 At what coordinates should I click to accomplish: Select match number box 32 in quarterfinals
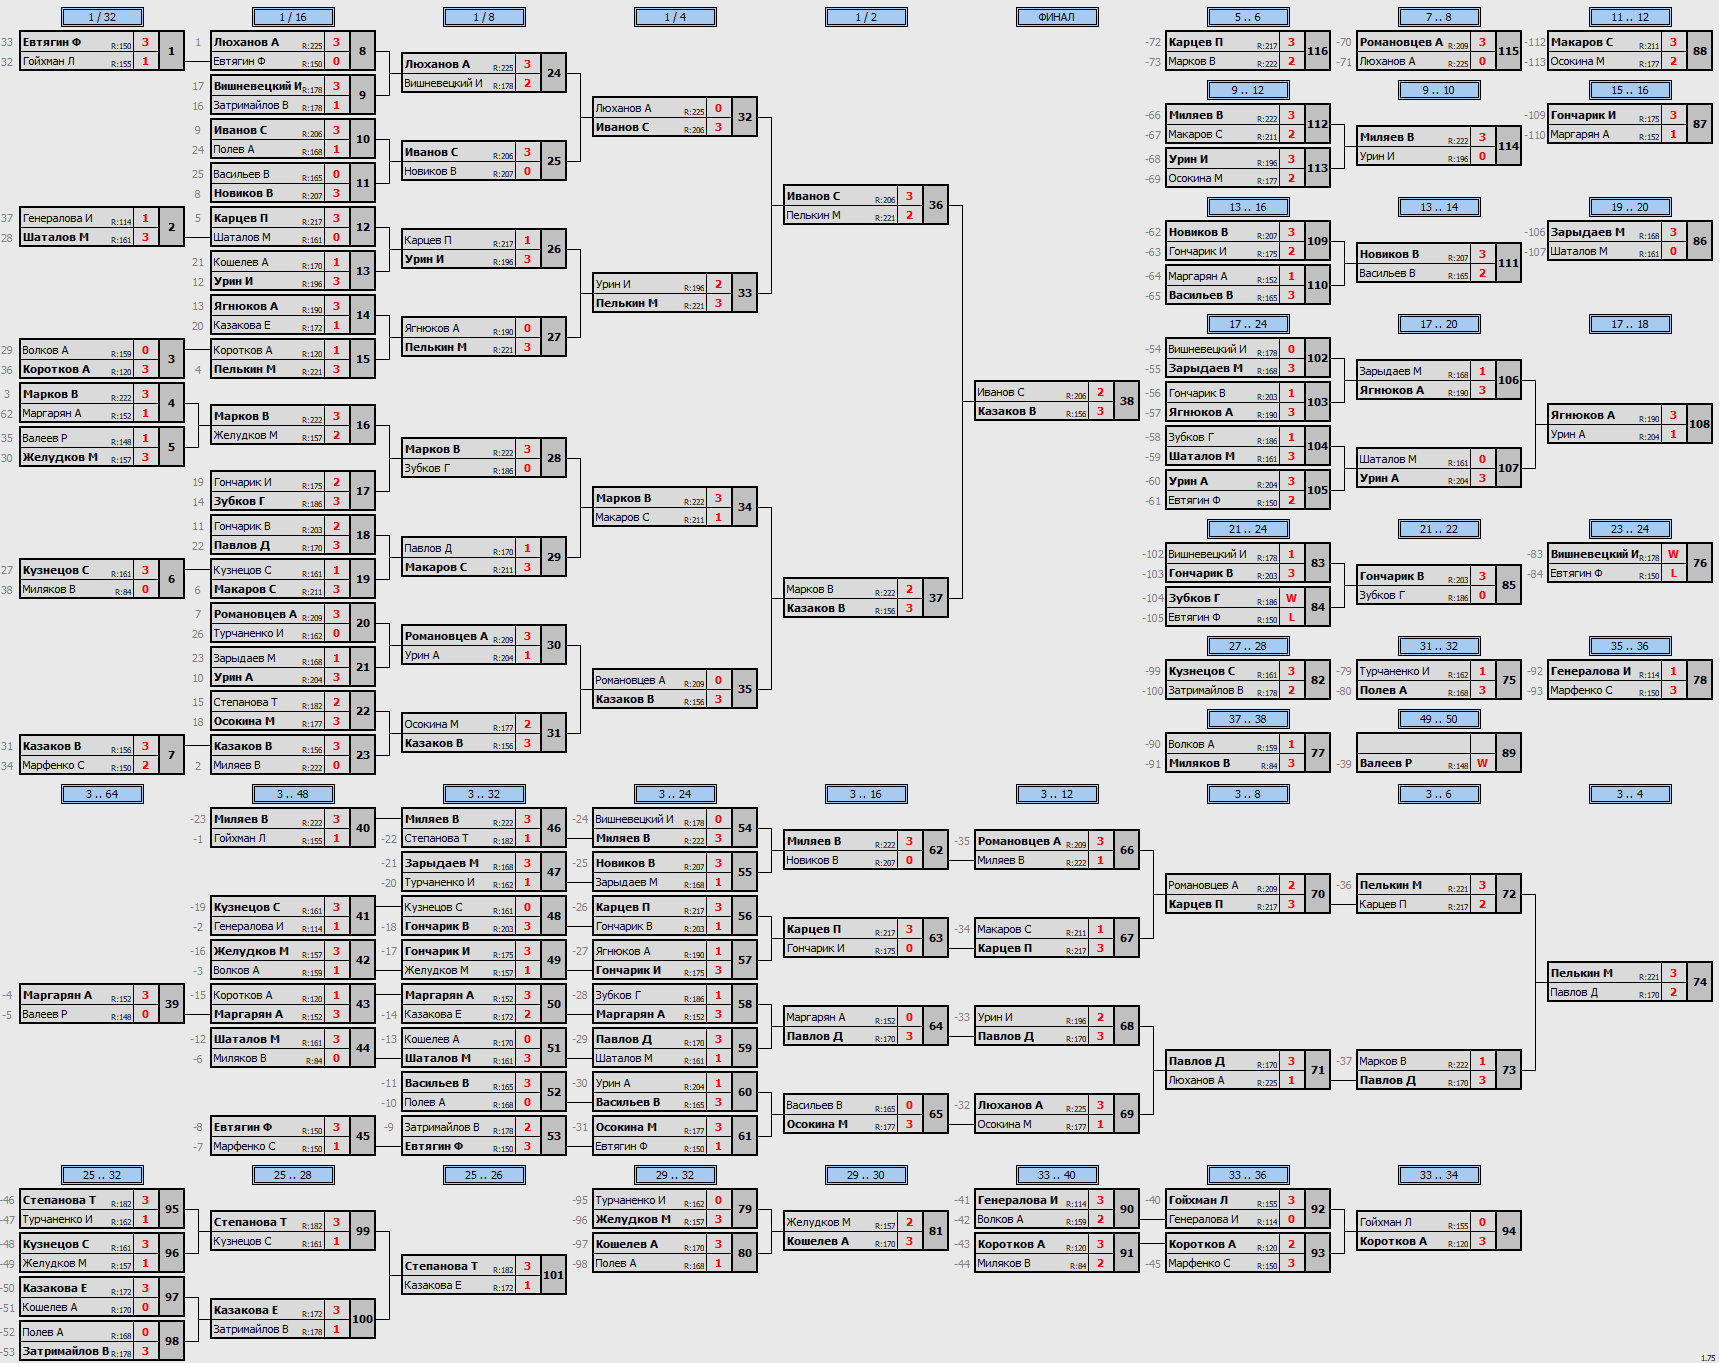pyautogui.click(x=745, y=117)
